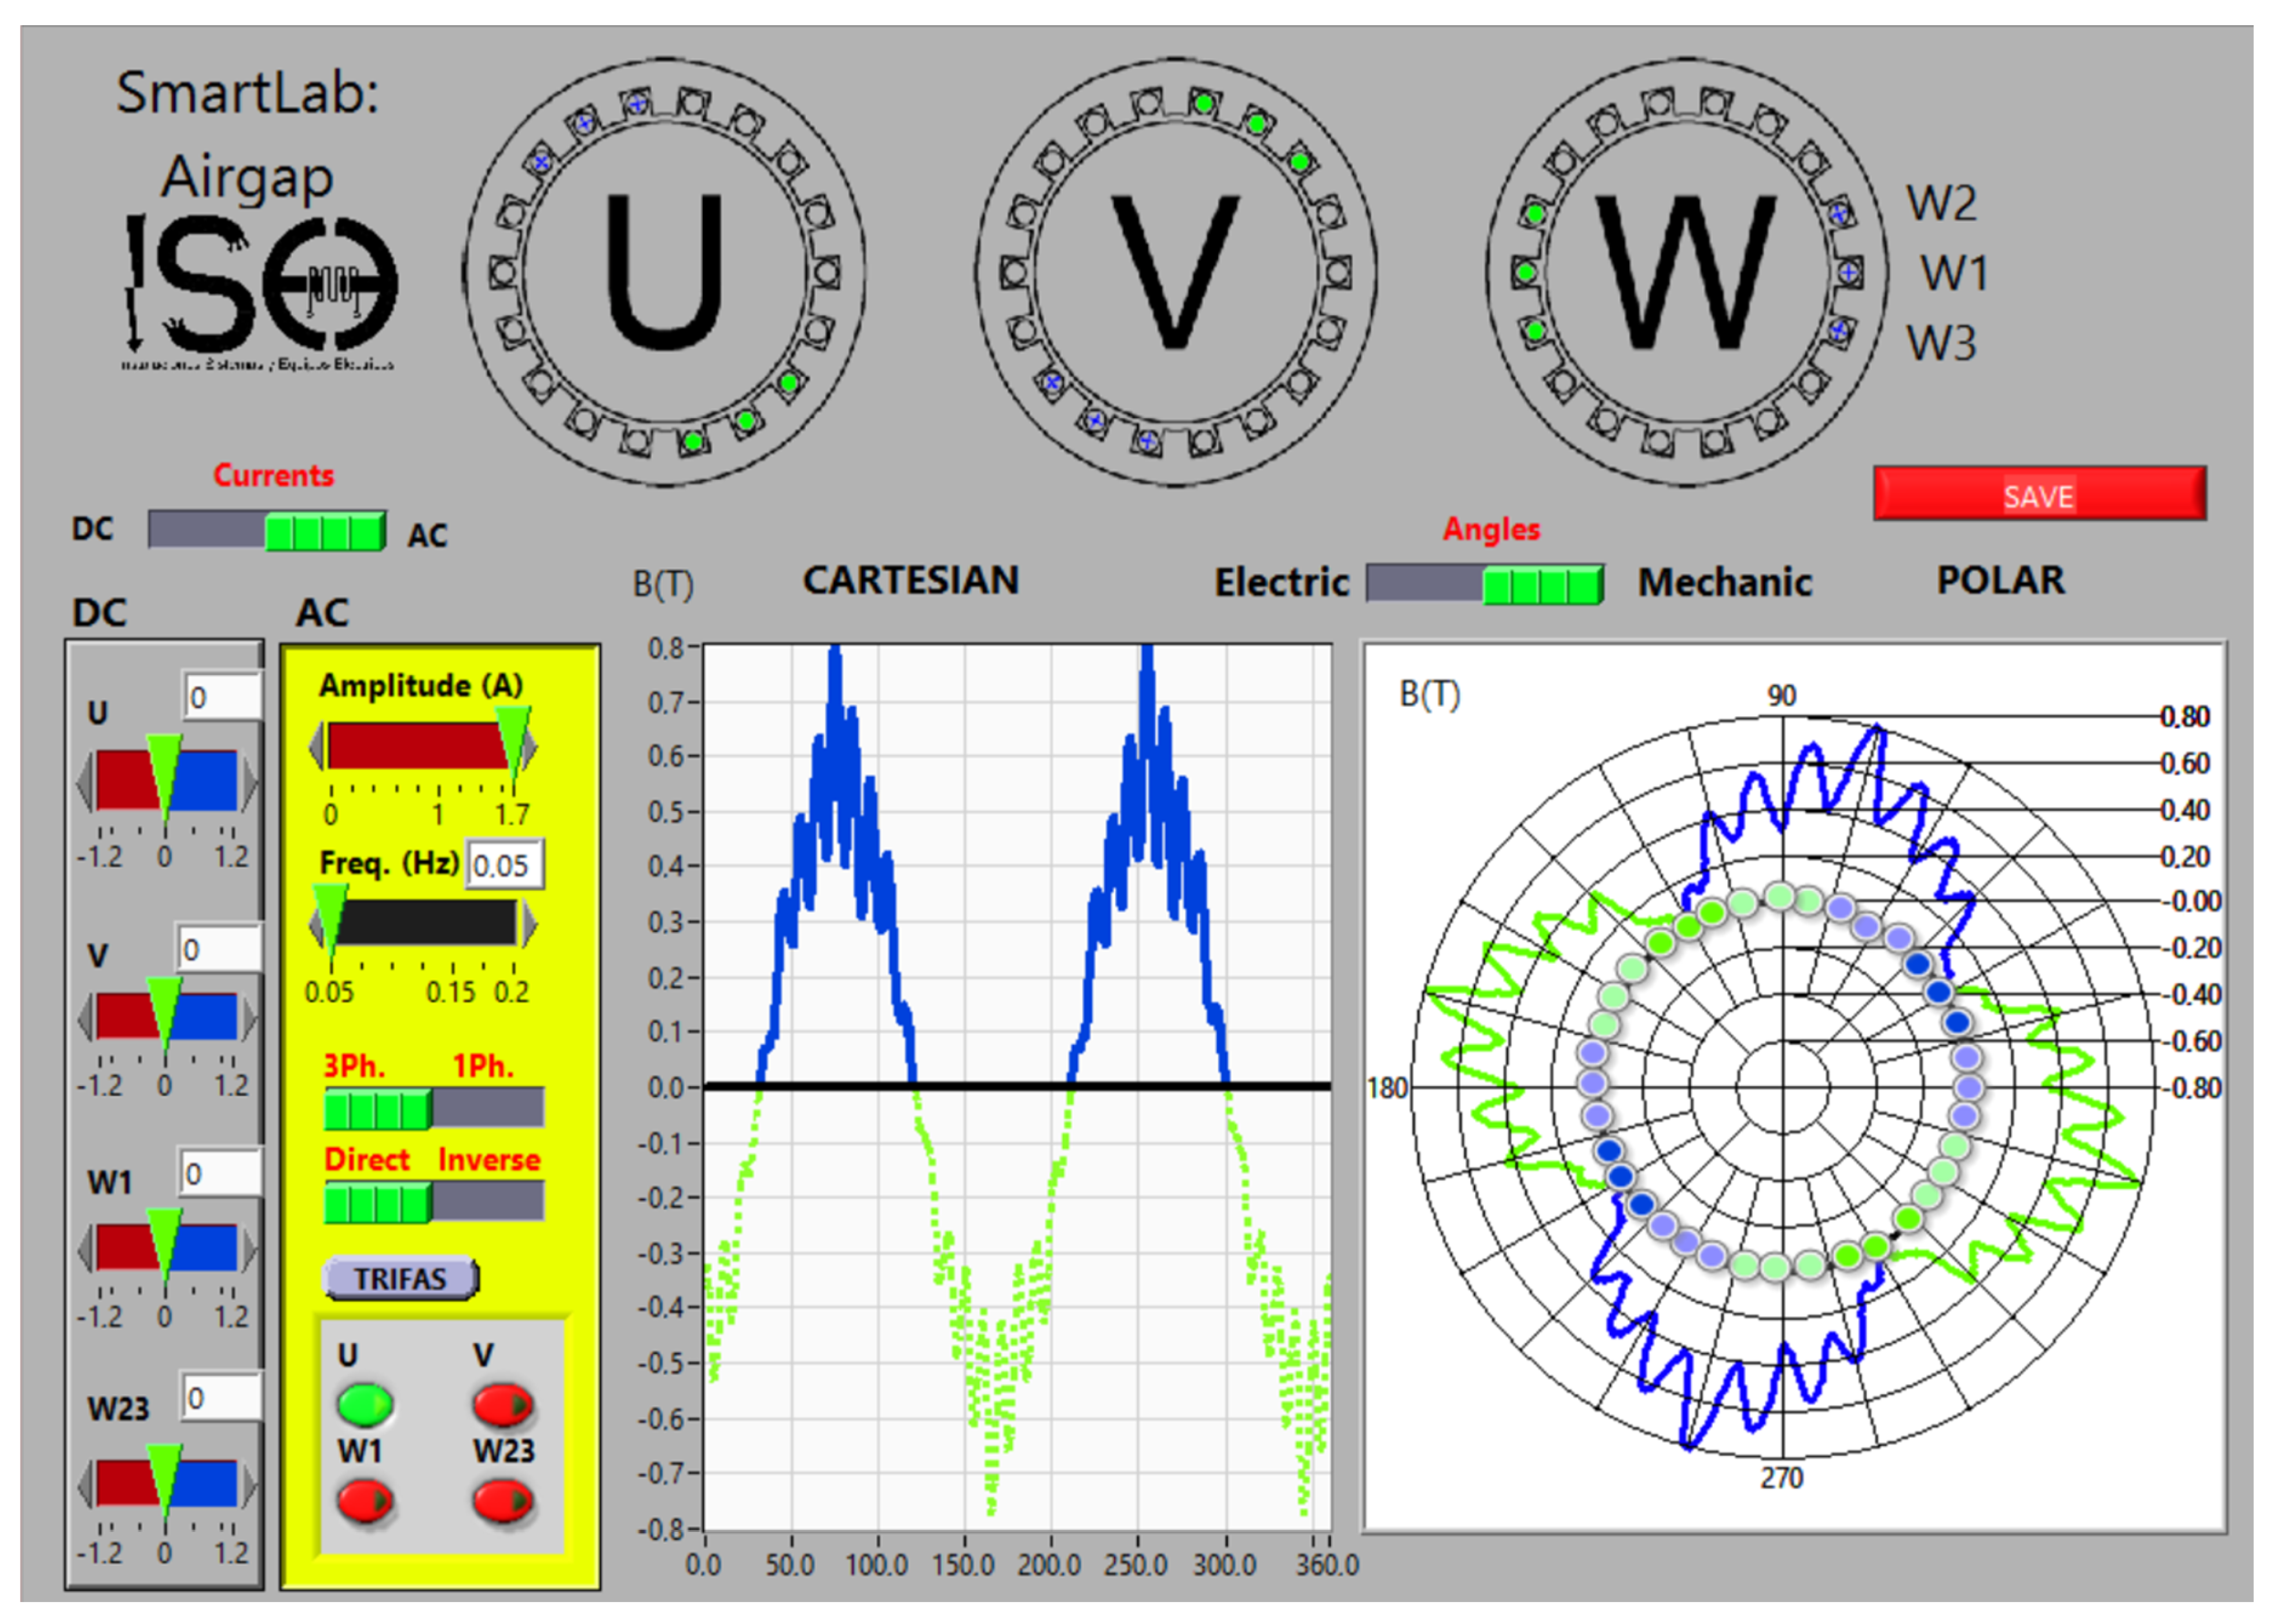Viewport: 2274px width, 1624px height.
Task: Toggle the DC/AC Currents switch
Action: point(267,530)
